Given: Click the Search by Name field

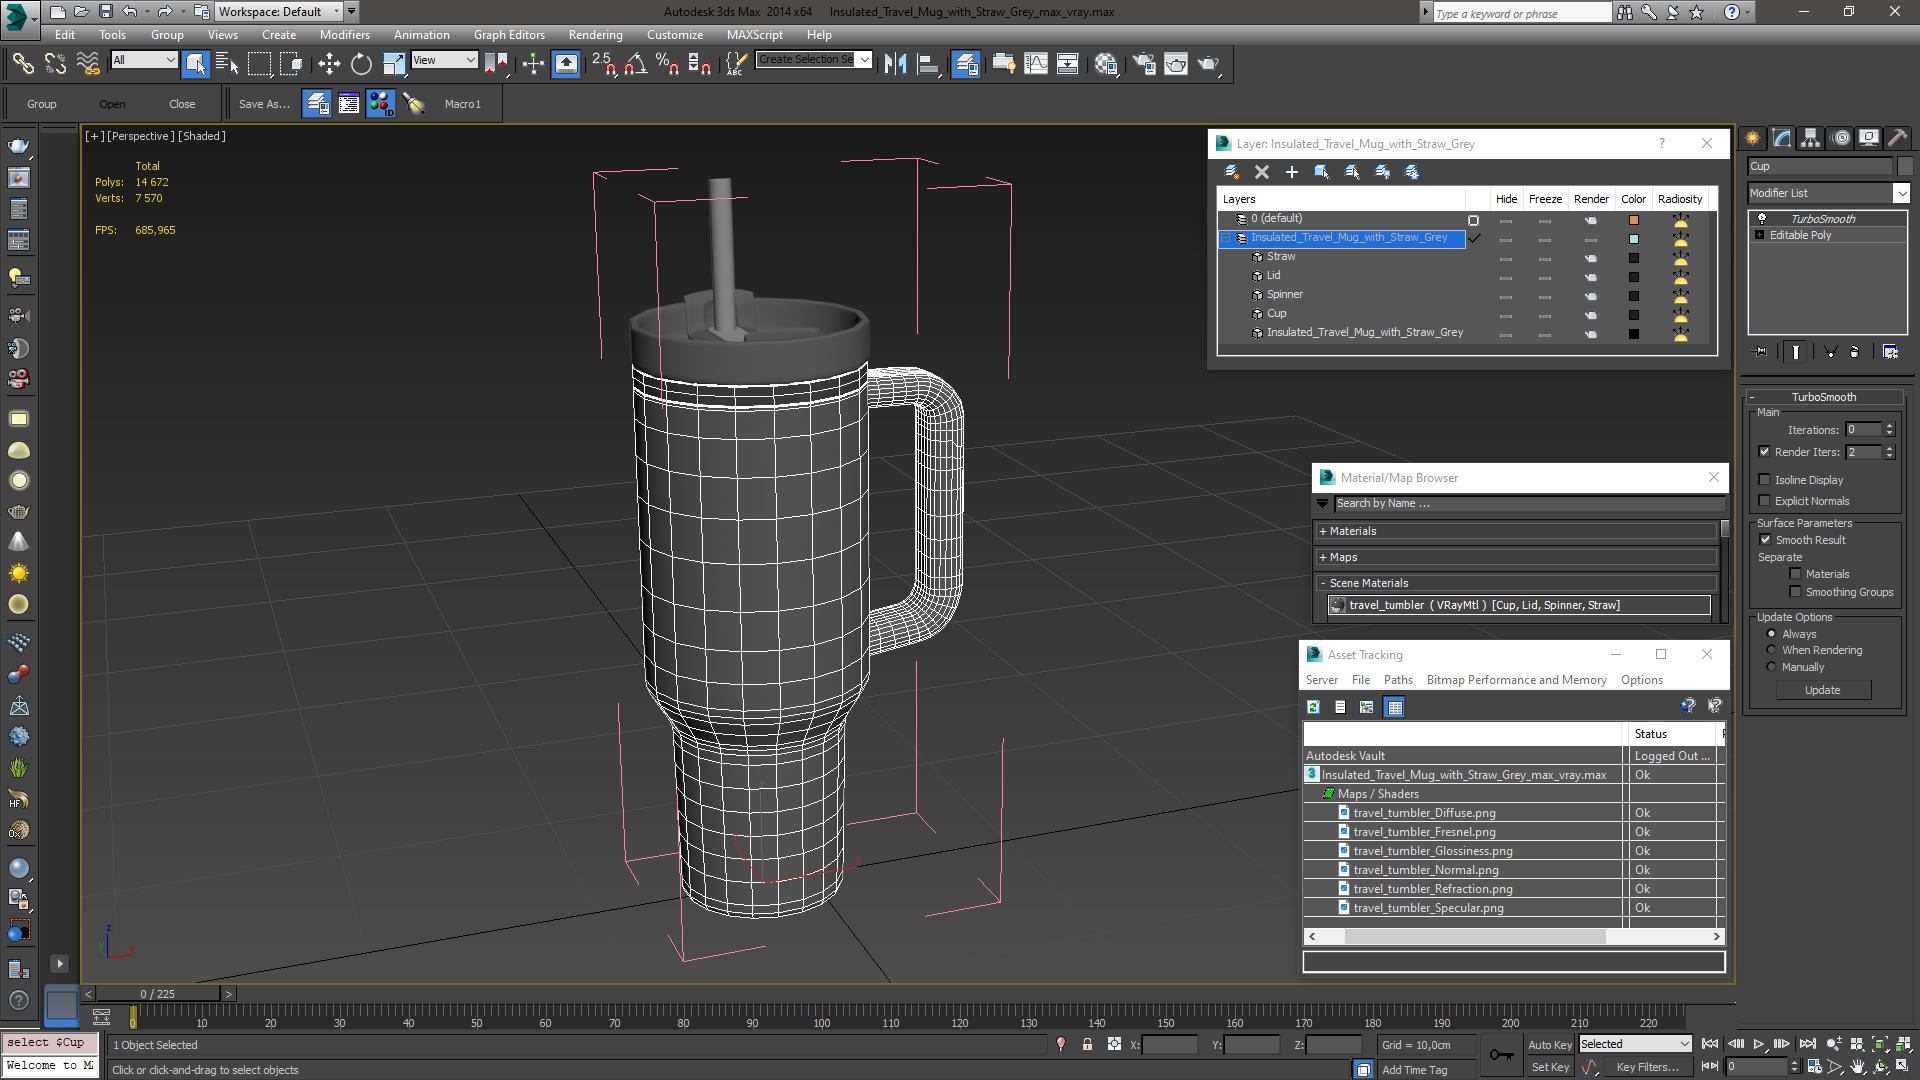Looking at the screenshot, I should tap(1529, 504).
